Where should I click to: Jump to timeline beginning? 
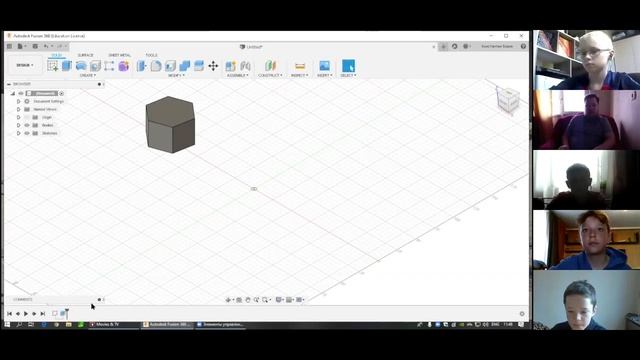click(9, 314)
